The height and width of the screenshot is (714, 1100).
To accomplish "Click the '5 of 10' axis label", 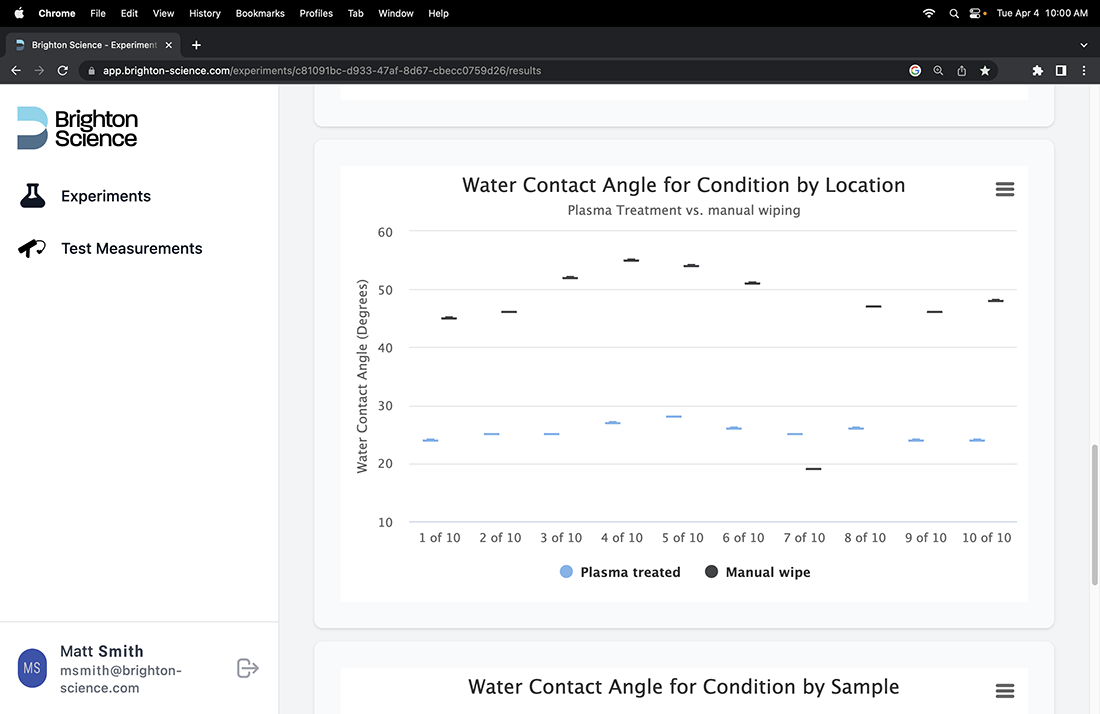I will [683, 538].
